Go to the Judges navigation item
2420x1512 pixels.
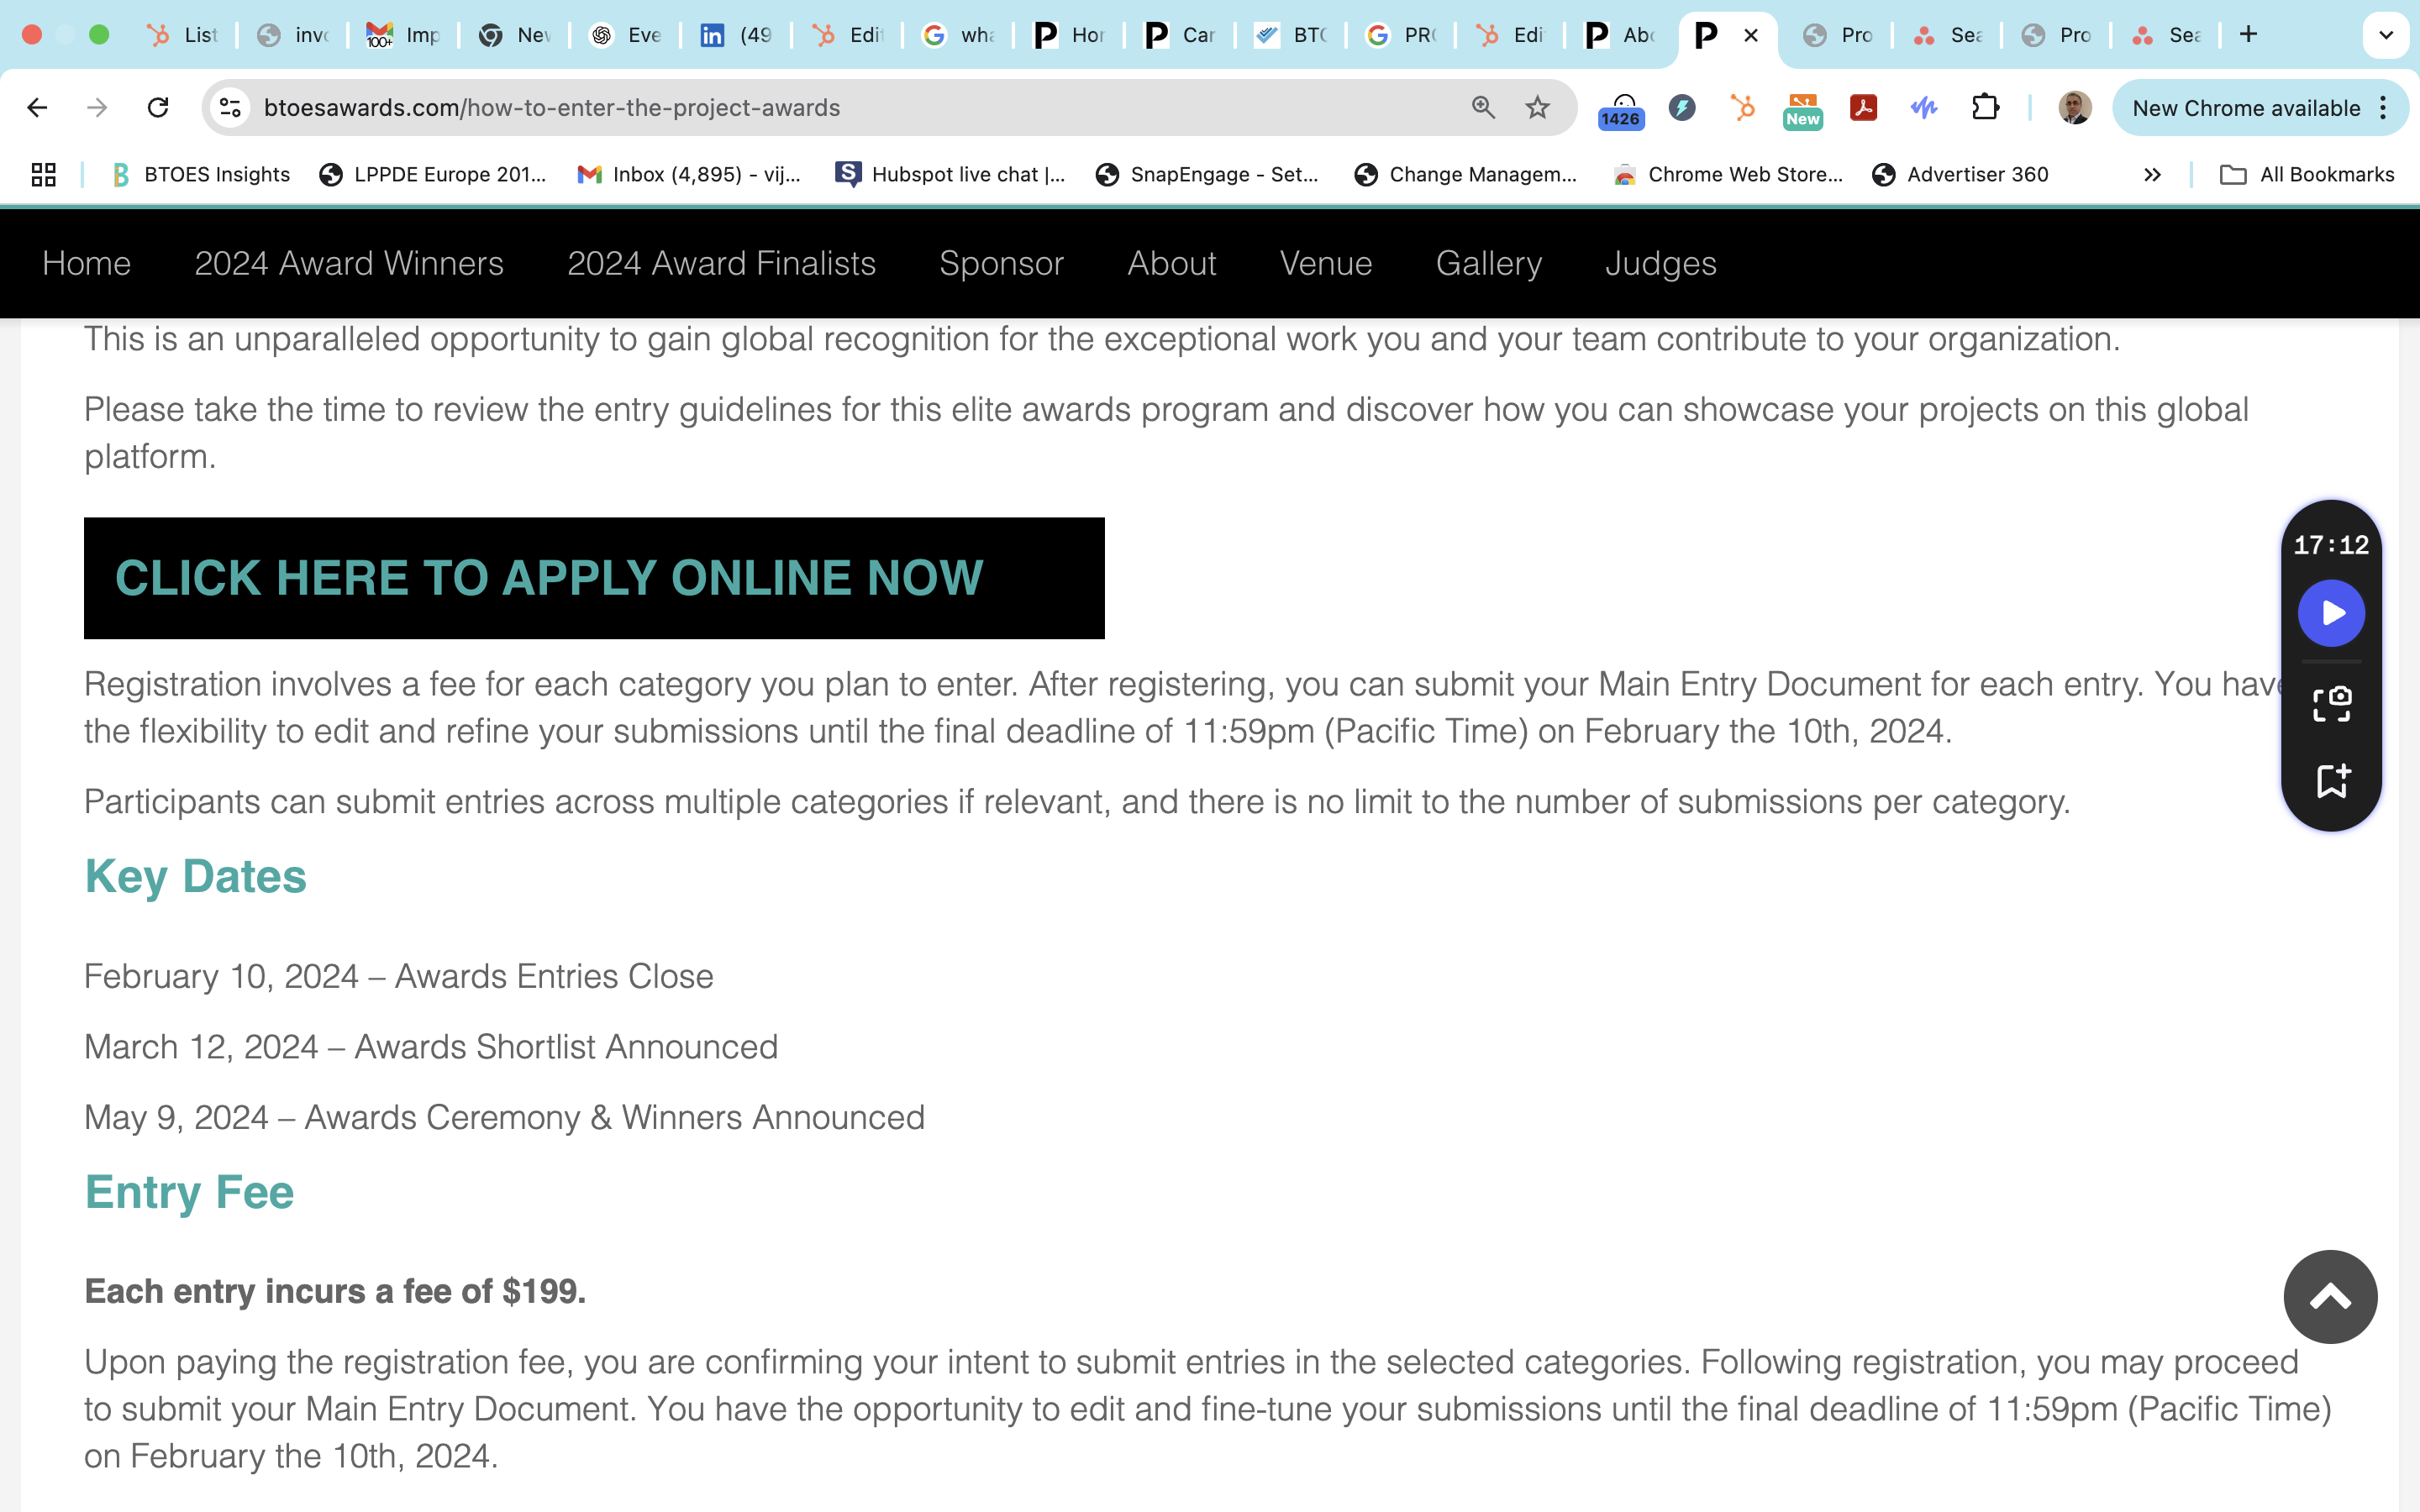coord(1660,263)
